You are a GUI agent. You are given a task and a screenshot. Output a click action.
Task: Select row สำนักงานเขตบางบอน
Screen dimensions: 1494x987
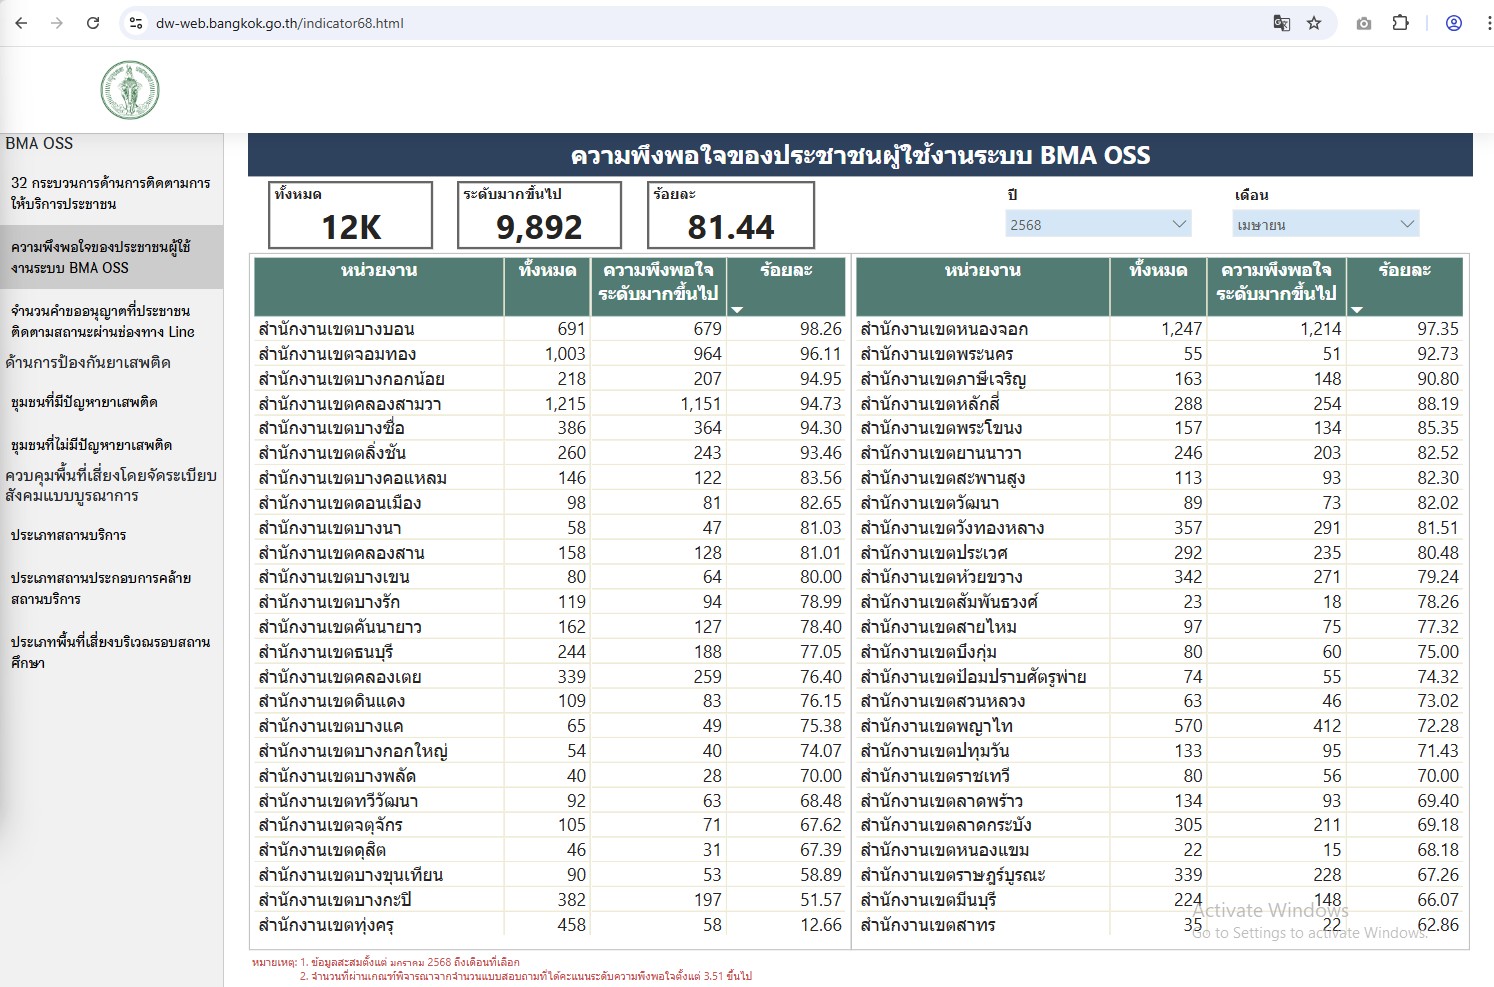pos(550,329)
